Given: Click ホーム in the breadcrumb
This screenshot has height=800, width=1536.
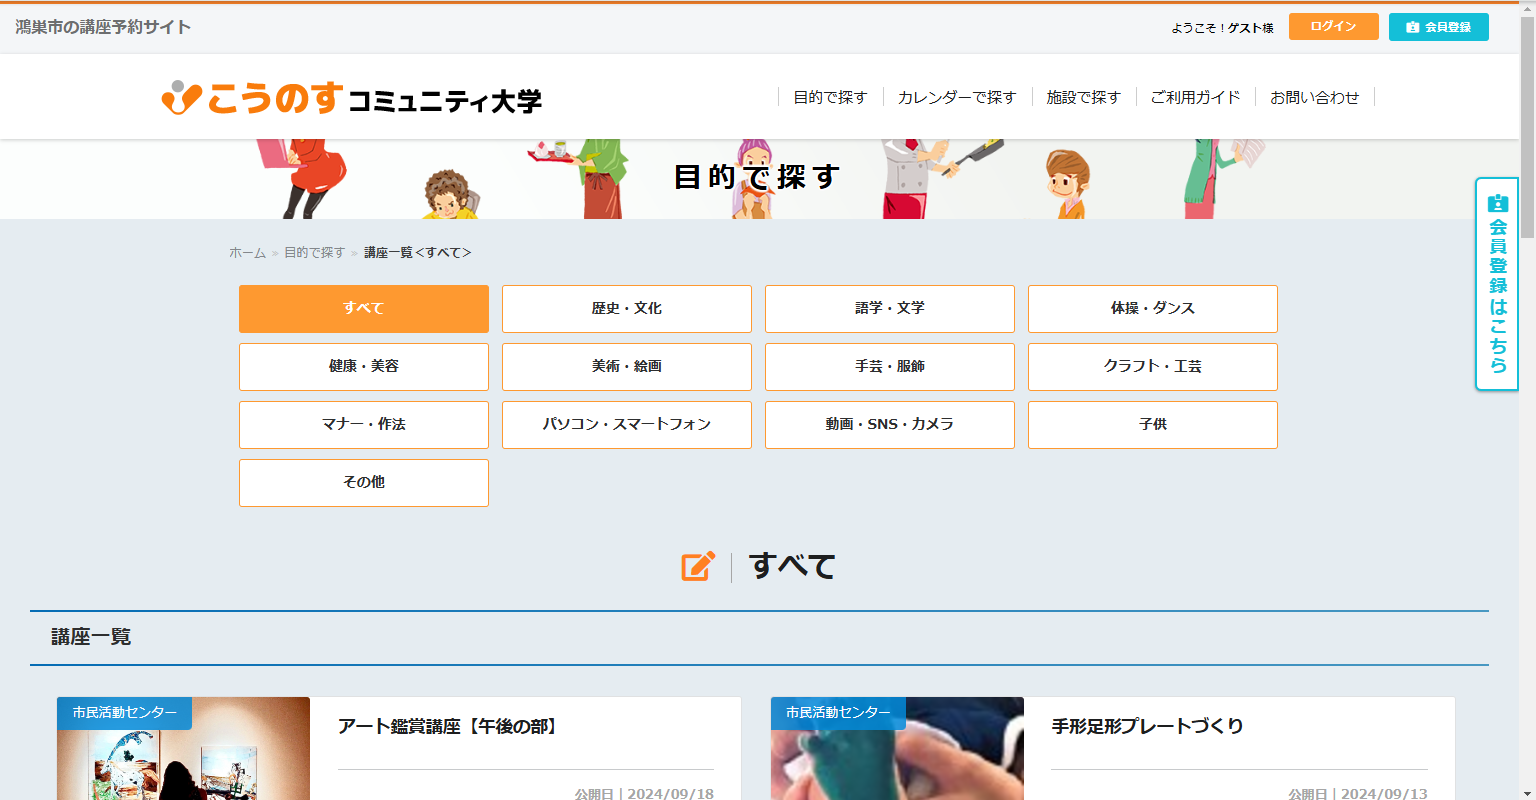Looking at the screenshot, I should (247, 253).
